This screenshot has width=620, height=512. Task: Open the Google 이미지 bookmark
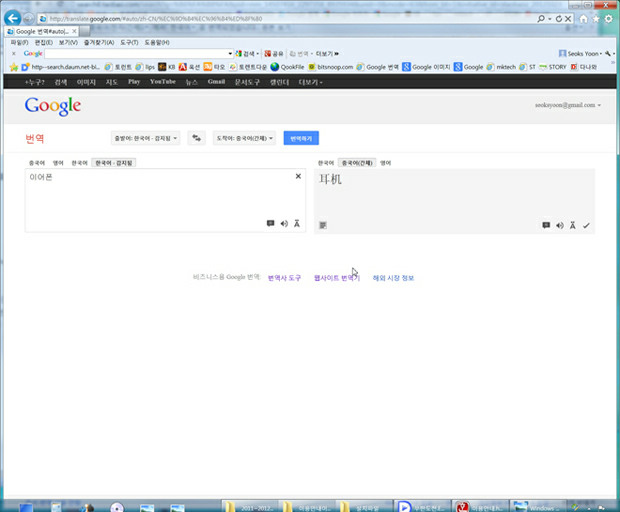pos(426,67)
